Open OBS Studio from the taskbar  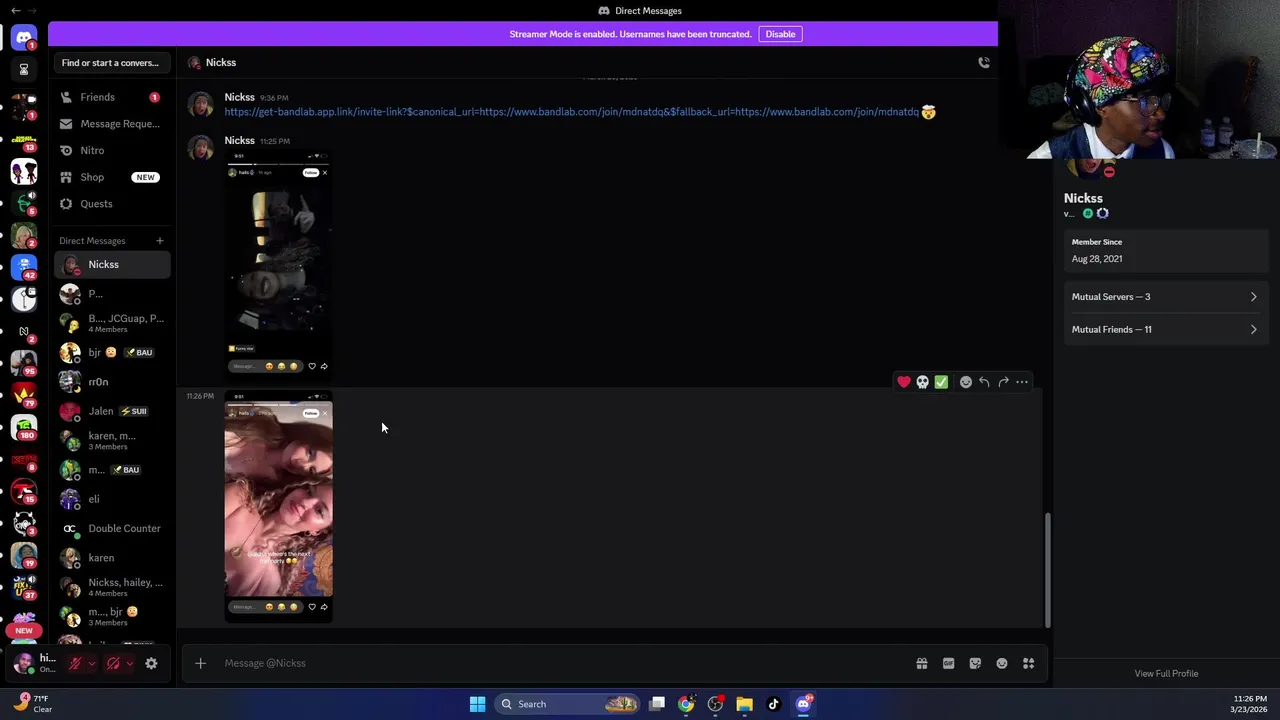(x=715, y=704)
